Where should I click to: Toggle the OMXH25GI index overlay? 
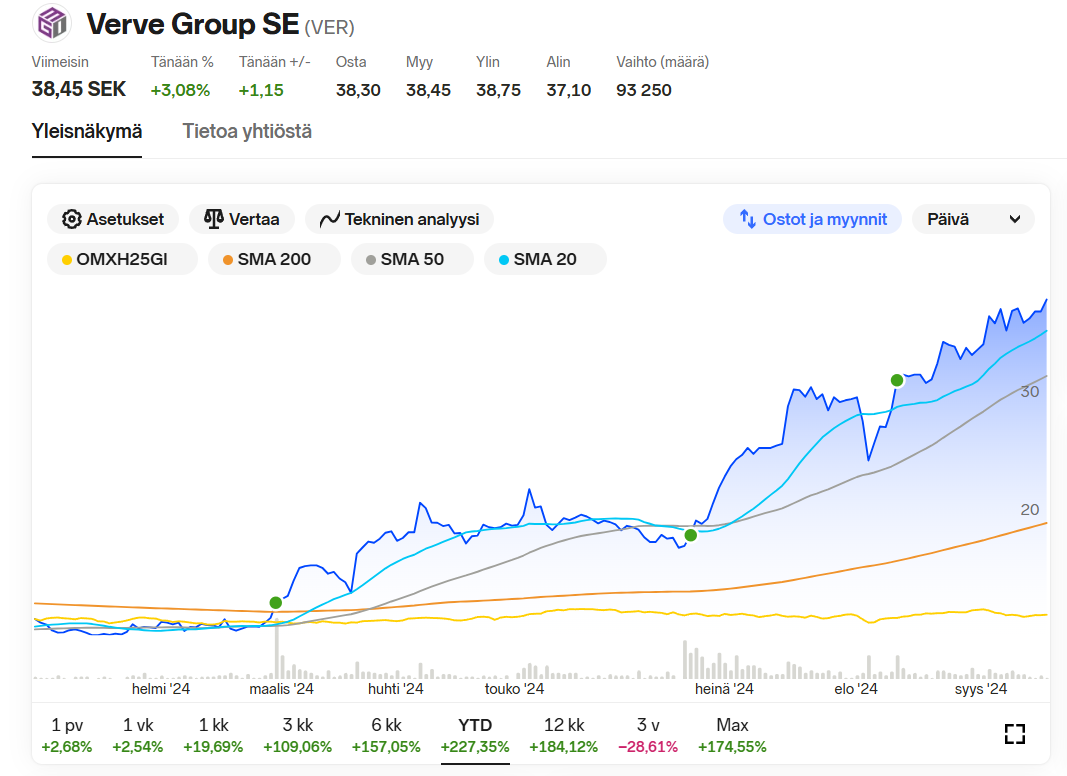(115, 259)
